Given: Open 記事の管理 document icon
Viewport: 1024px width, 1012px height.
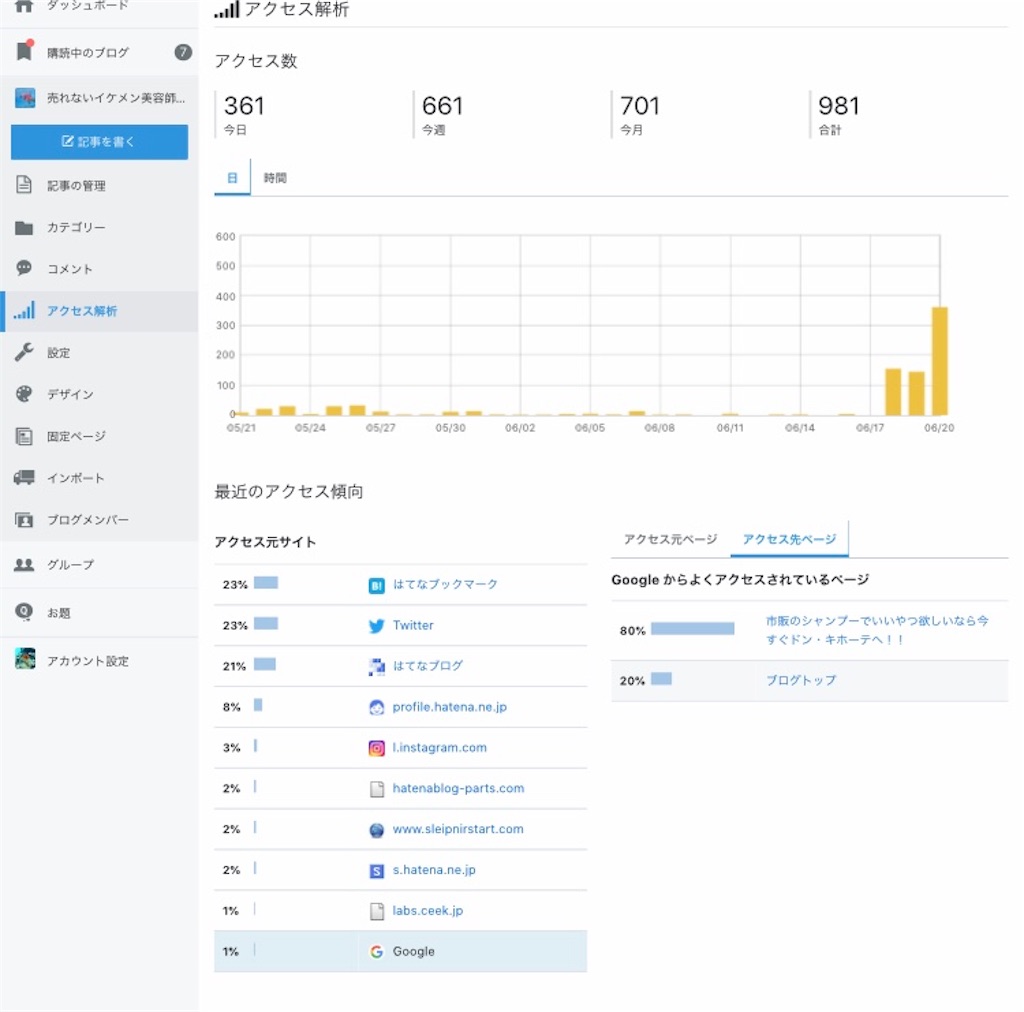Looking at the screenshot, I should [24, 185].
